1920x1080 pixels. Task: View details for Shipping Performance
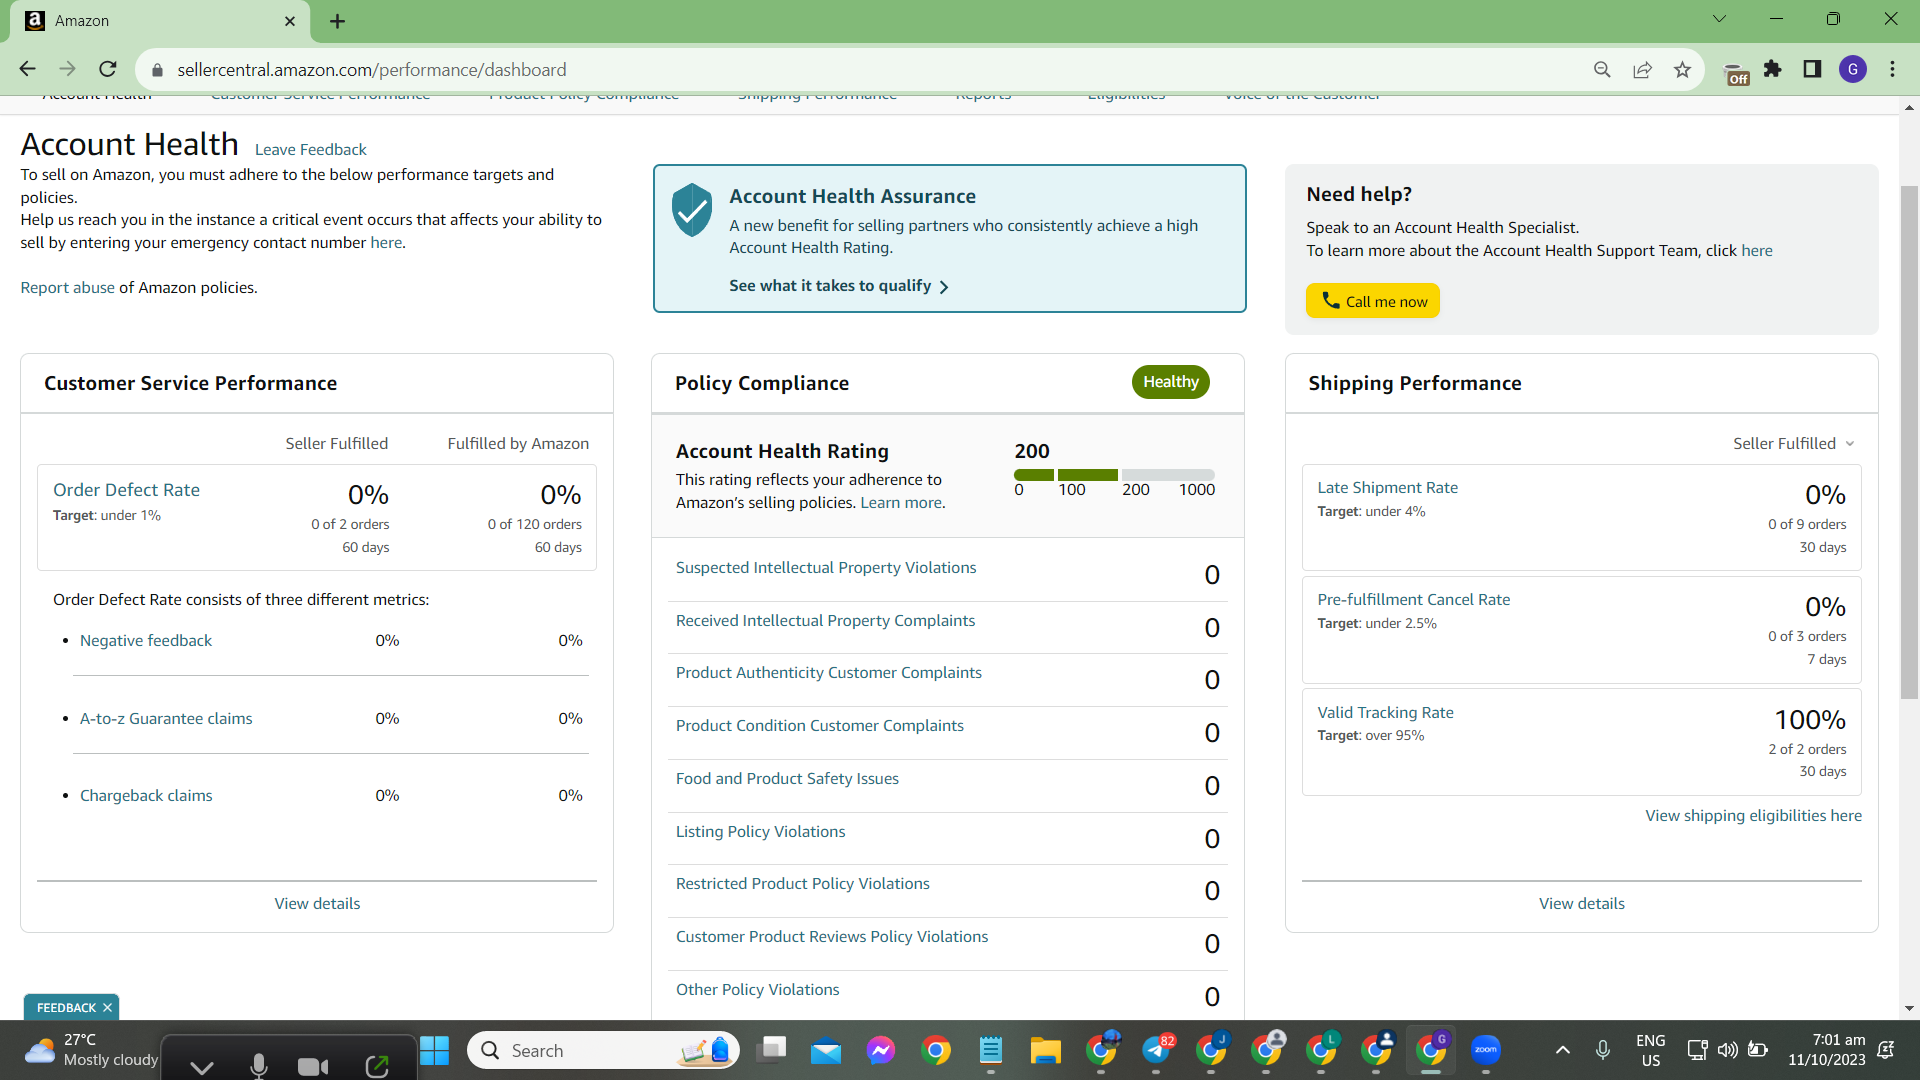(x=1581, y=904)
